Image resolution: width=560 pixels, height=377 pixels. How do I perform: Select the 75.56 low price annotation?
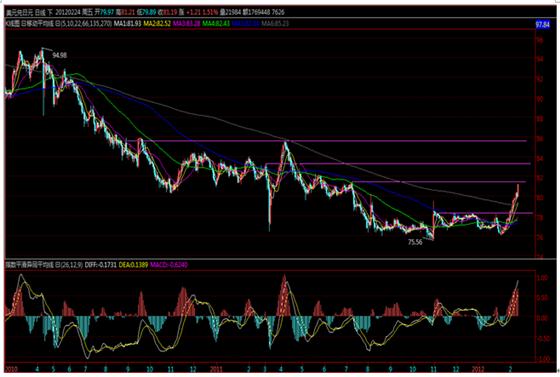point(415,242)
